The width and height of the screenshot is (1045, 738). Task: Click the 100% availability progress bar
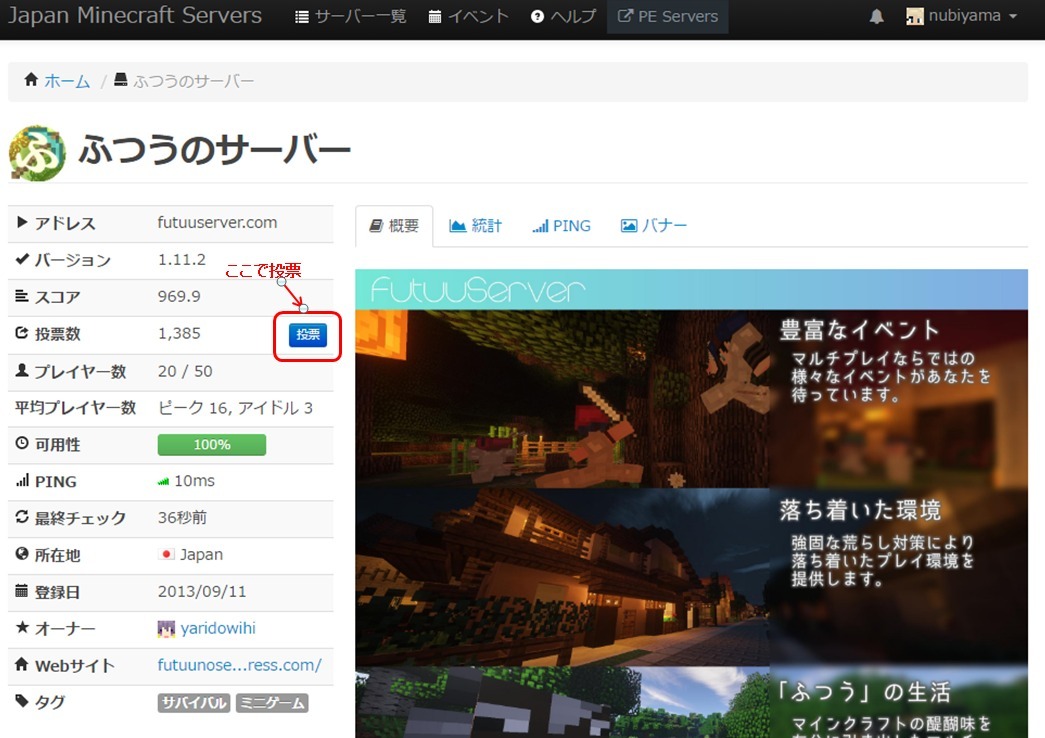[x=212, y=444]
